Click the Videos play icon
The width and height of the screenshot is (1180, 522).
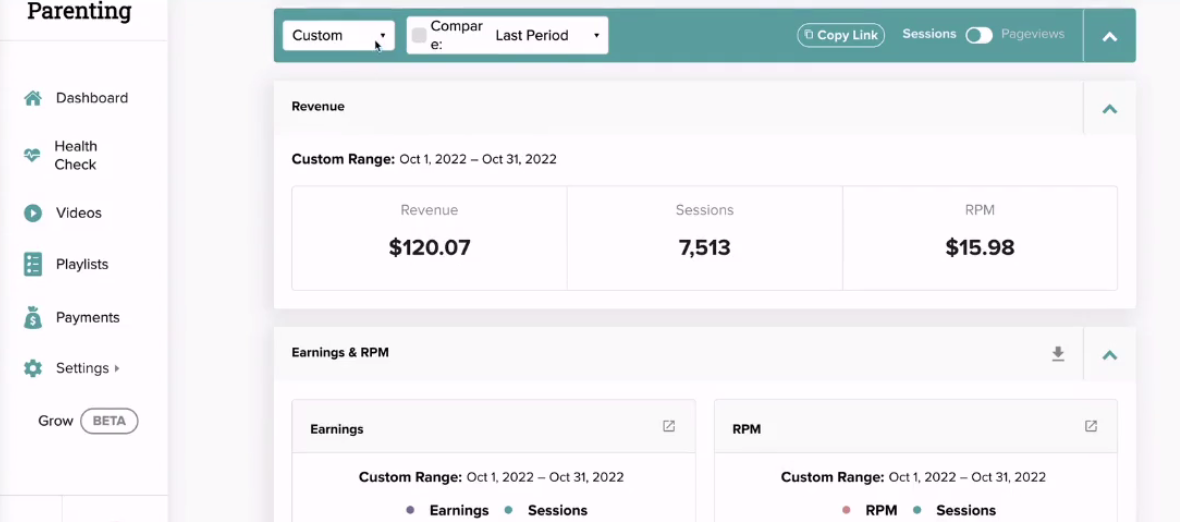[32, 213]
